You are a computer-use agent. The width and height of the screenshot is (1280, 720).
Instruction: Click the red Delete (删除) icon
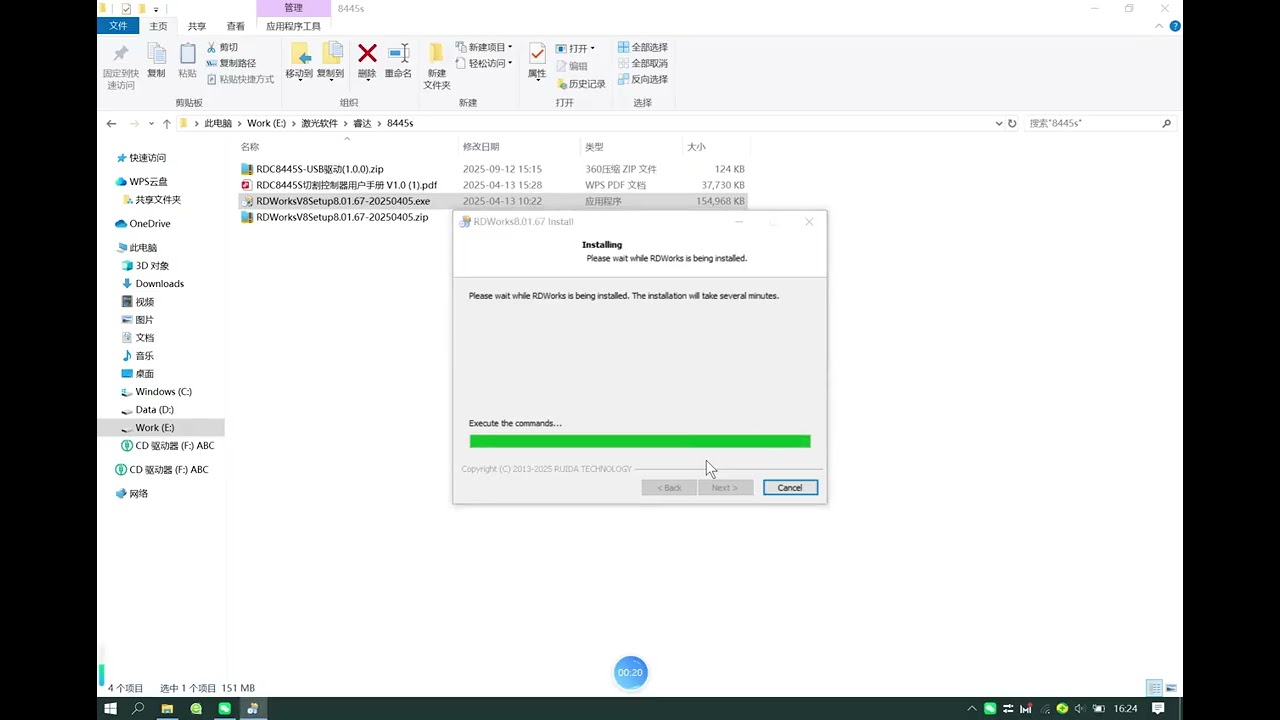pos(367,61)
